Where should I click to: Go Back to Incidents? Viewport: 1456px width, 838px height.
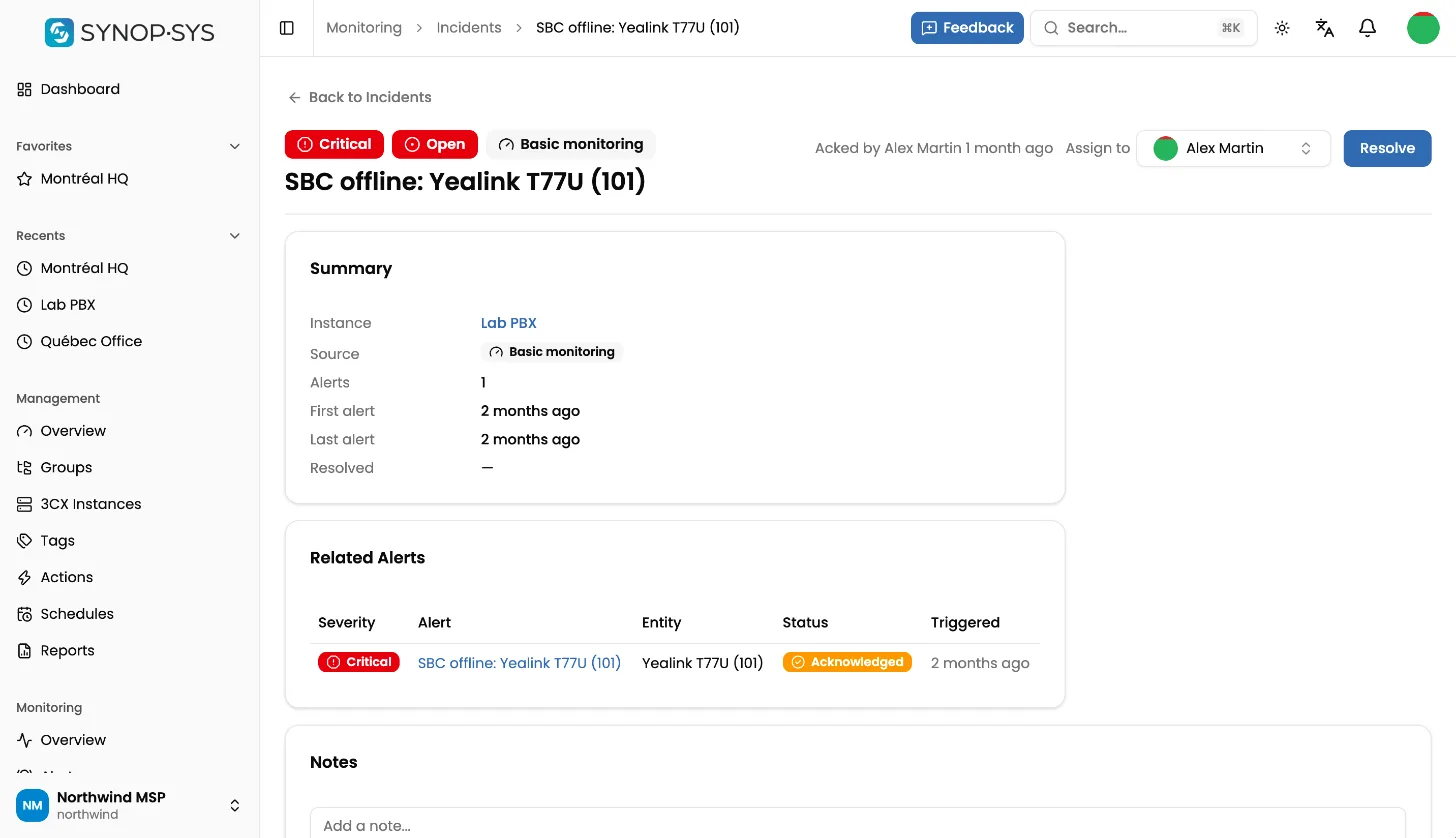tap(360, 97)
